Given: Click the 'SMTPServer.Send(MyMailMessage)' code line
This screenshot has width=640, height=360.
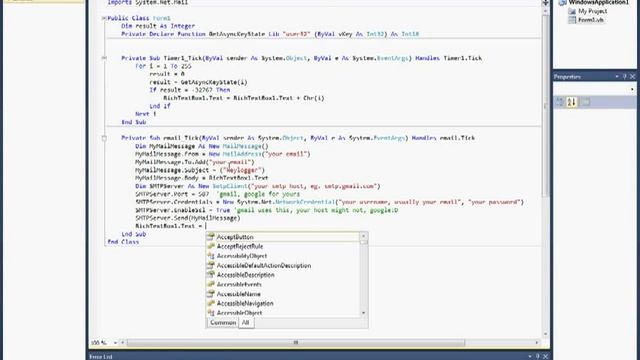Looking at the screenshot, I should pyautogui.click(x=188, y=218).
